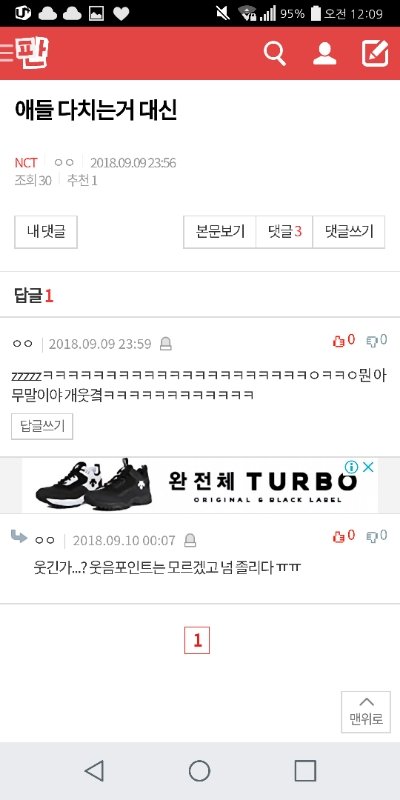
Task: Like the first comment with thumbs up
Action: (343, 341)
